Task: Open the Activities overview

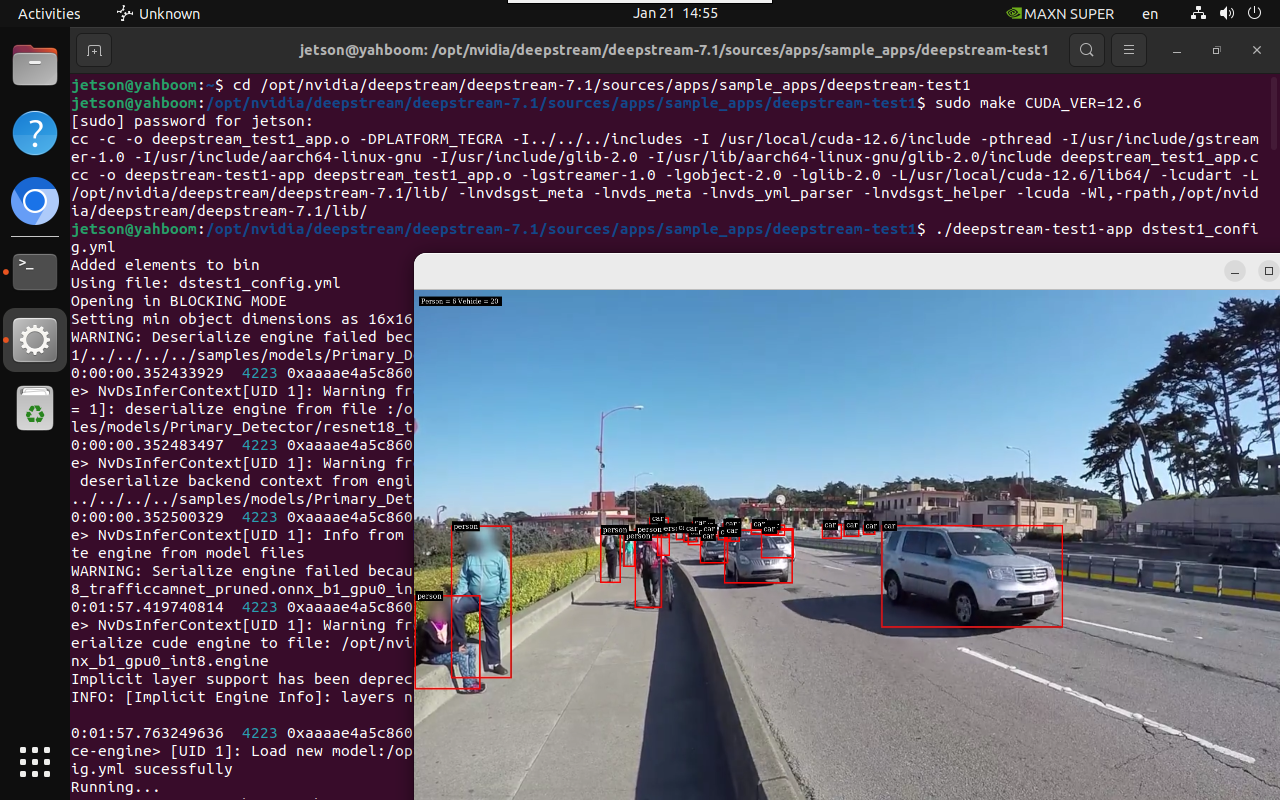Action: (x=49, y=14)
